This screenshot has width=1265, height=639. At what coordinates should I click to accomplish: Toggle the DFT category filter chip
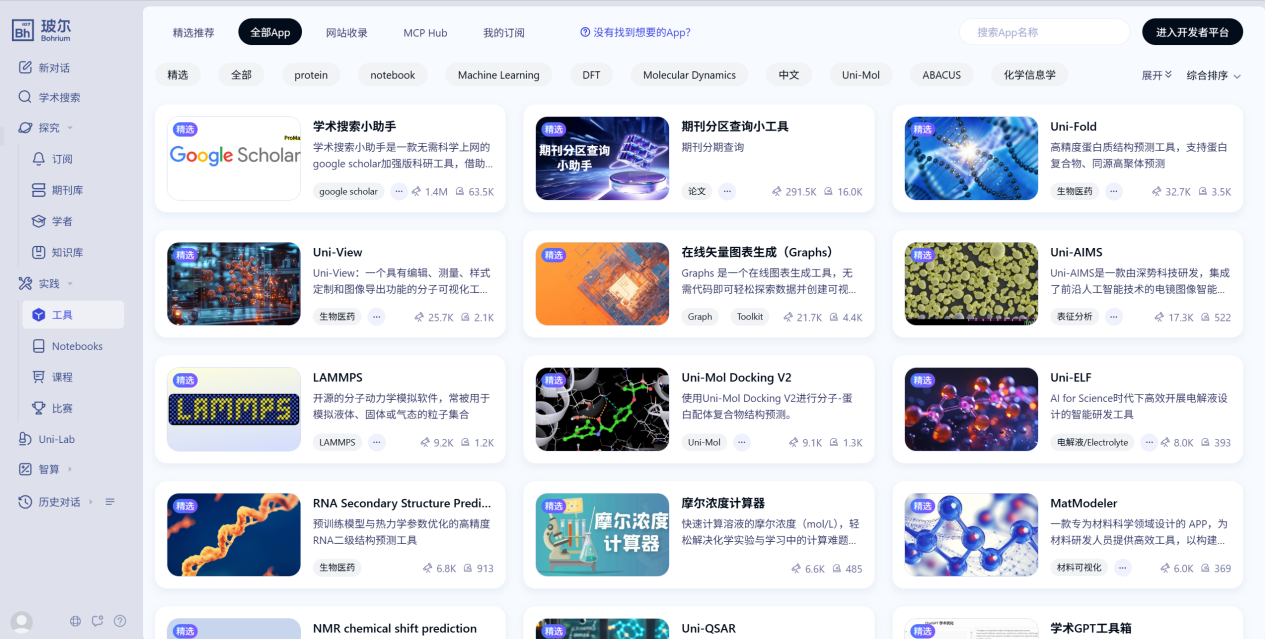click(x=591, y=75)
